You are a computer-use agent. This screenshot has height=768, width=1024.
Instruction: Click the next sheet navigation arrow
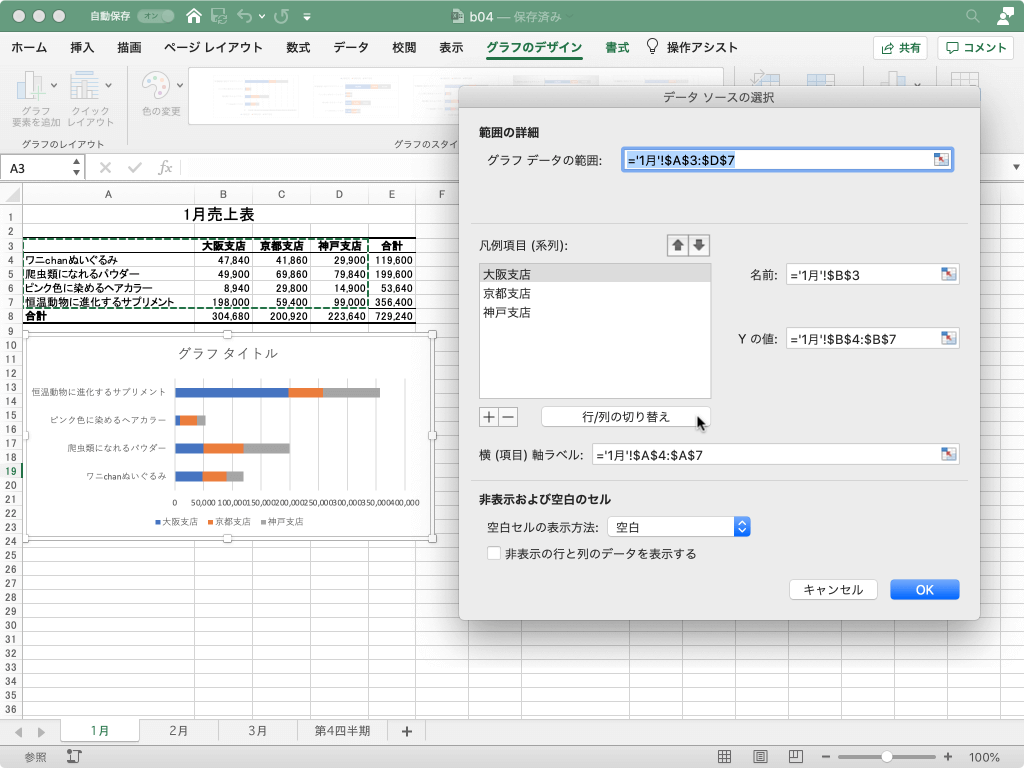pyautogui.click(x=41, y=732)
